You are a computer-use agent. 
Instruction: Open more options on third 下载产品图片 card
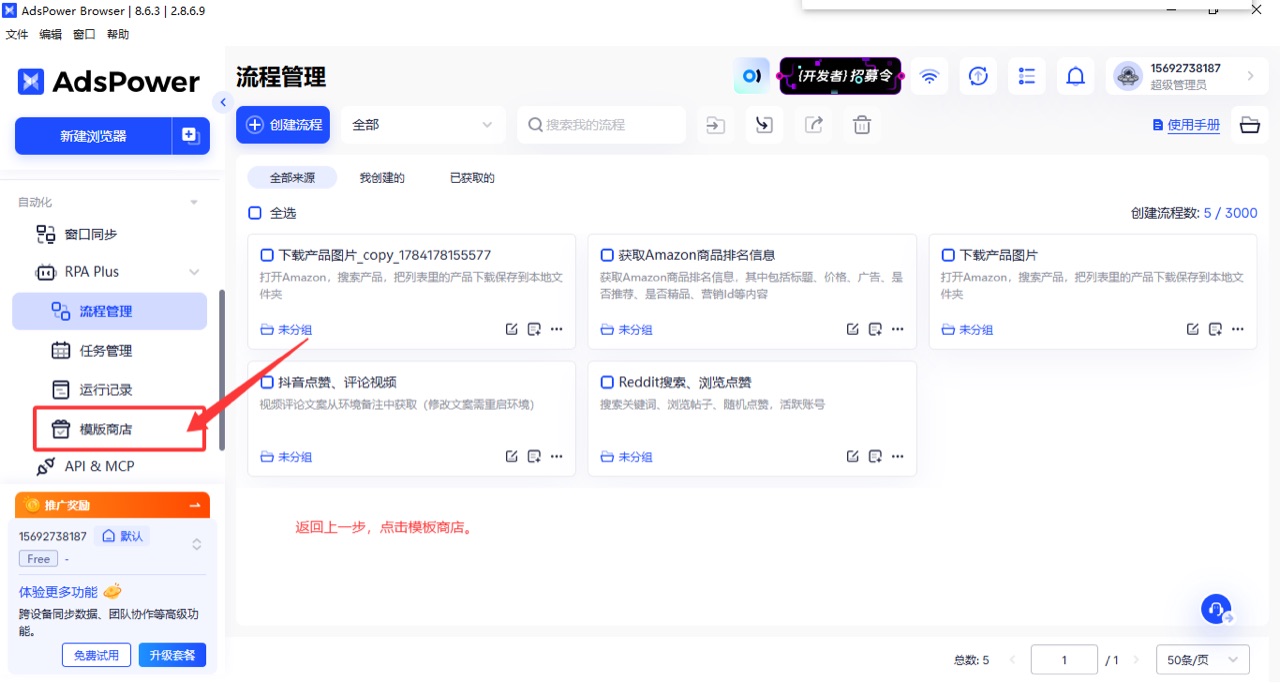click(x=1238, y=329)
